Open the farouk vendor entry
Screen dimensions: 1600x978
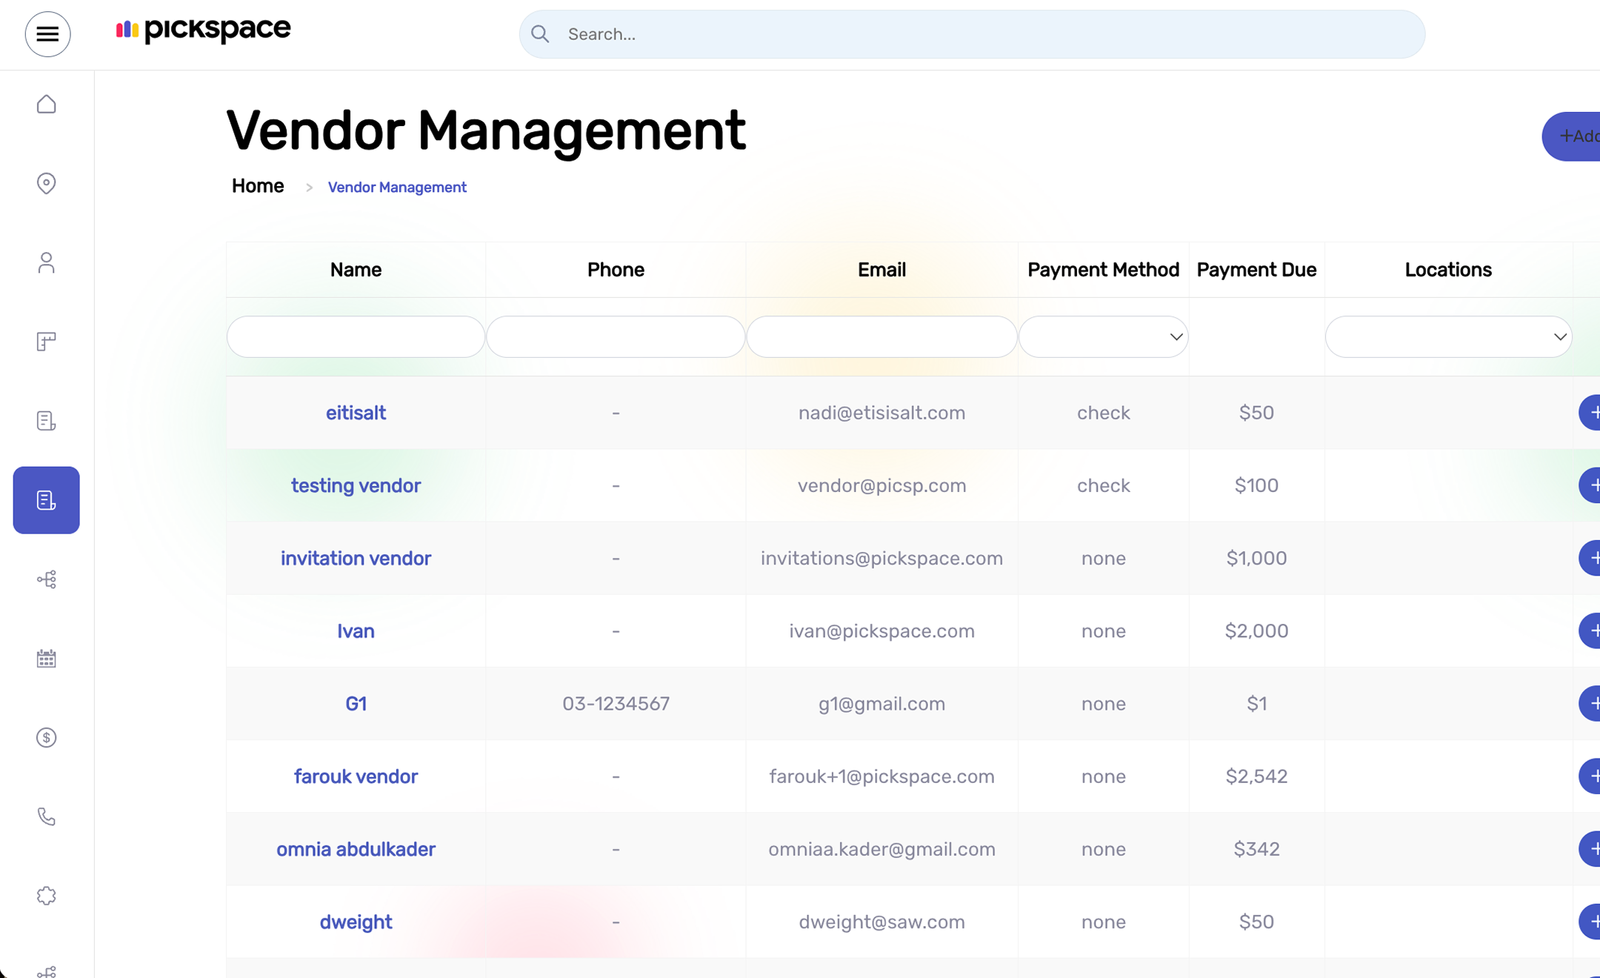pos(356,777)
